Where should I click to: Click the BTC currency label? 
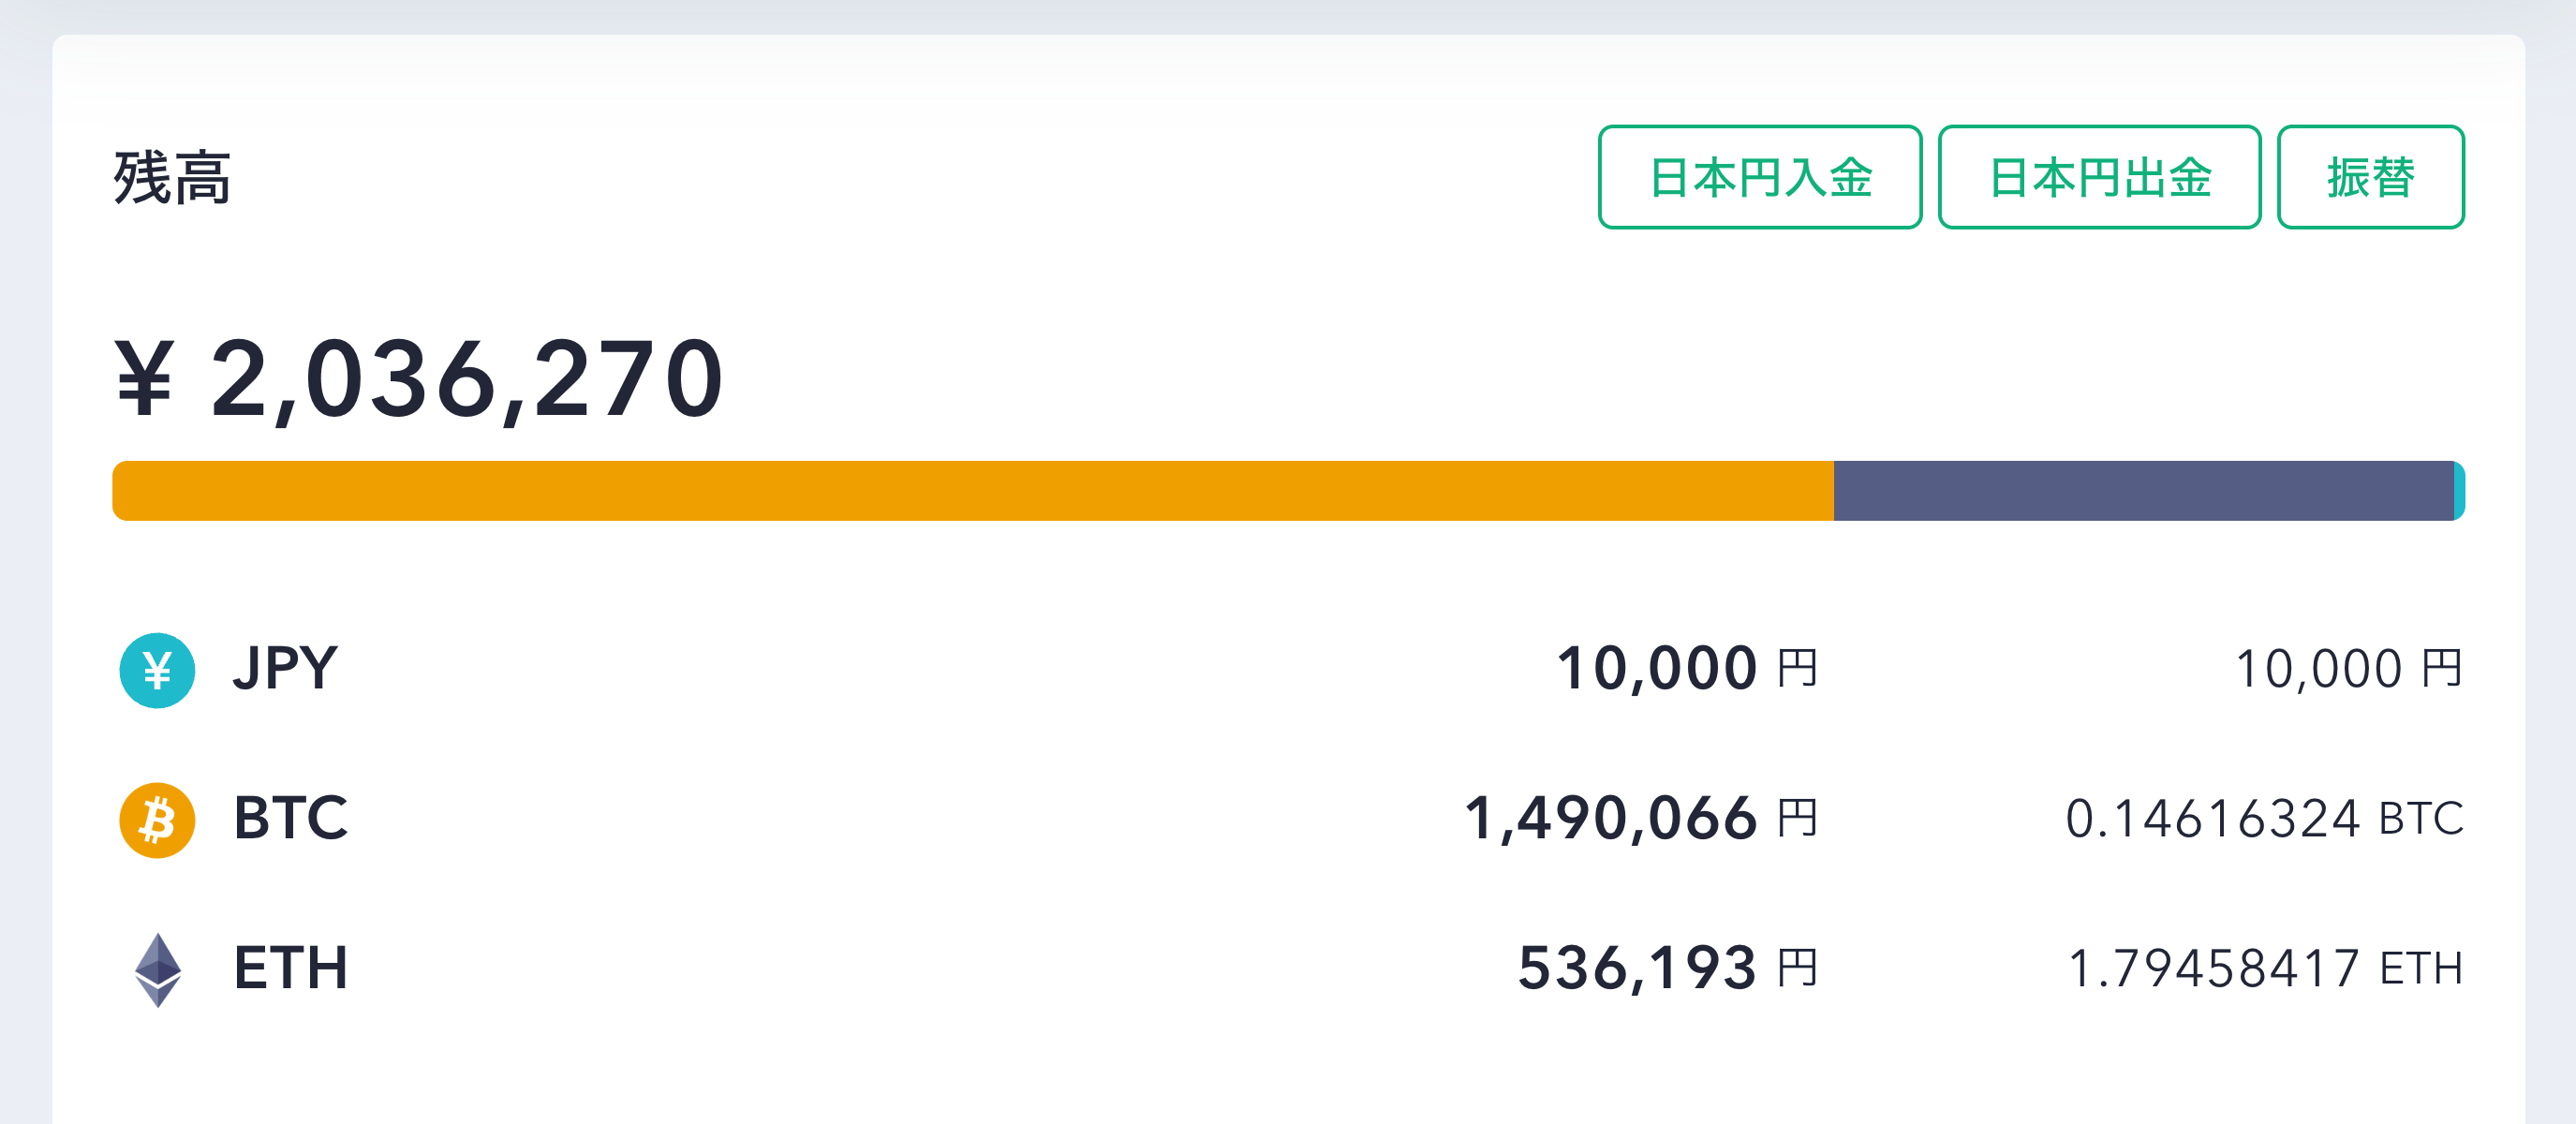tap(291, 818)
